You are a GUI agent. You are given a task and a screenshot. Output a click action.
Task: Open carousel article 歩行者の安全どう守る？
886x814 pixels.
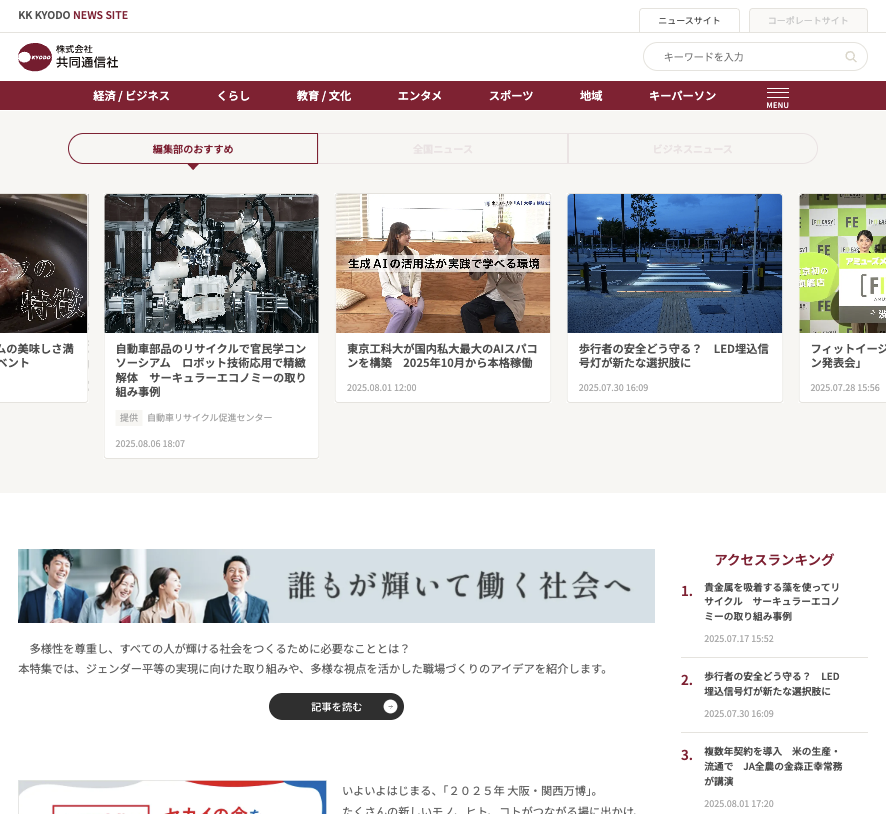674,356
